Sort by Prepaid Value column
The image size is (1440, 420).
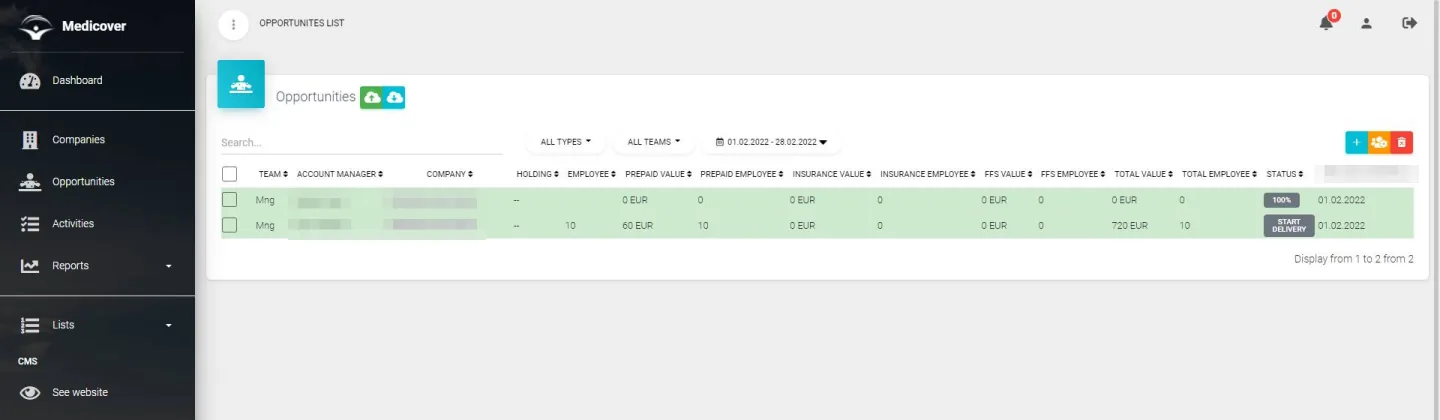658,174
